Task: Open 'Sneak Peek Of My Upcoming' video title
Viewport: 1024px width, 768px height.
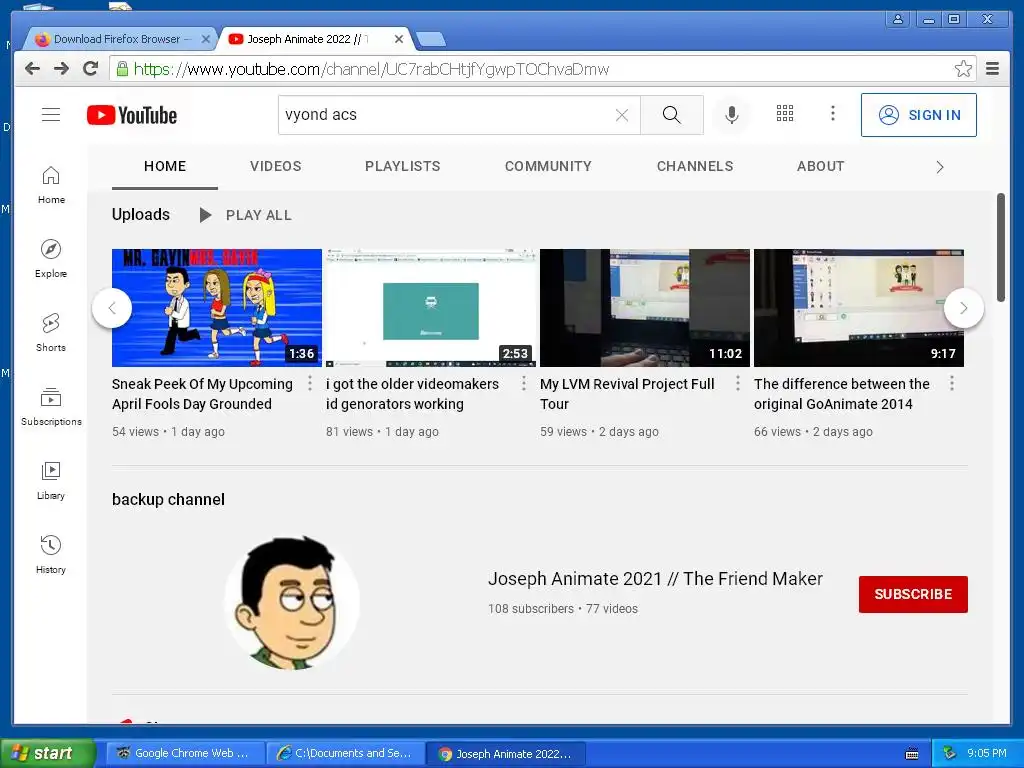Action: (202, 394)
